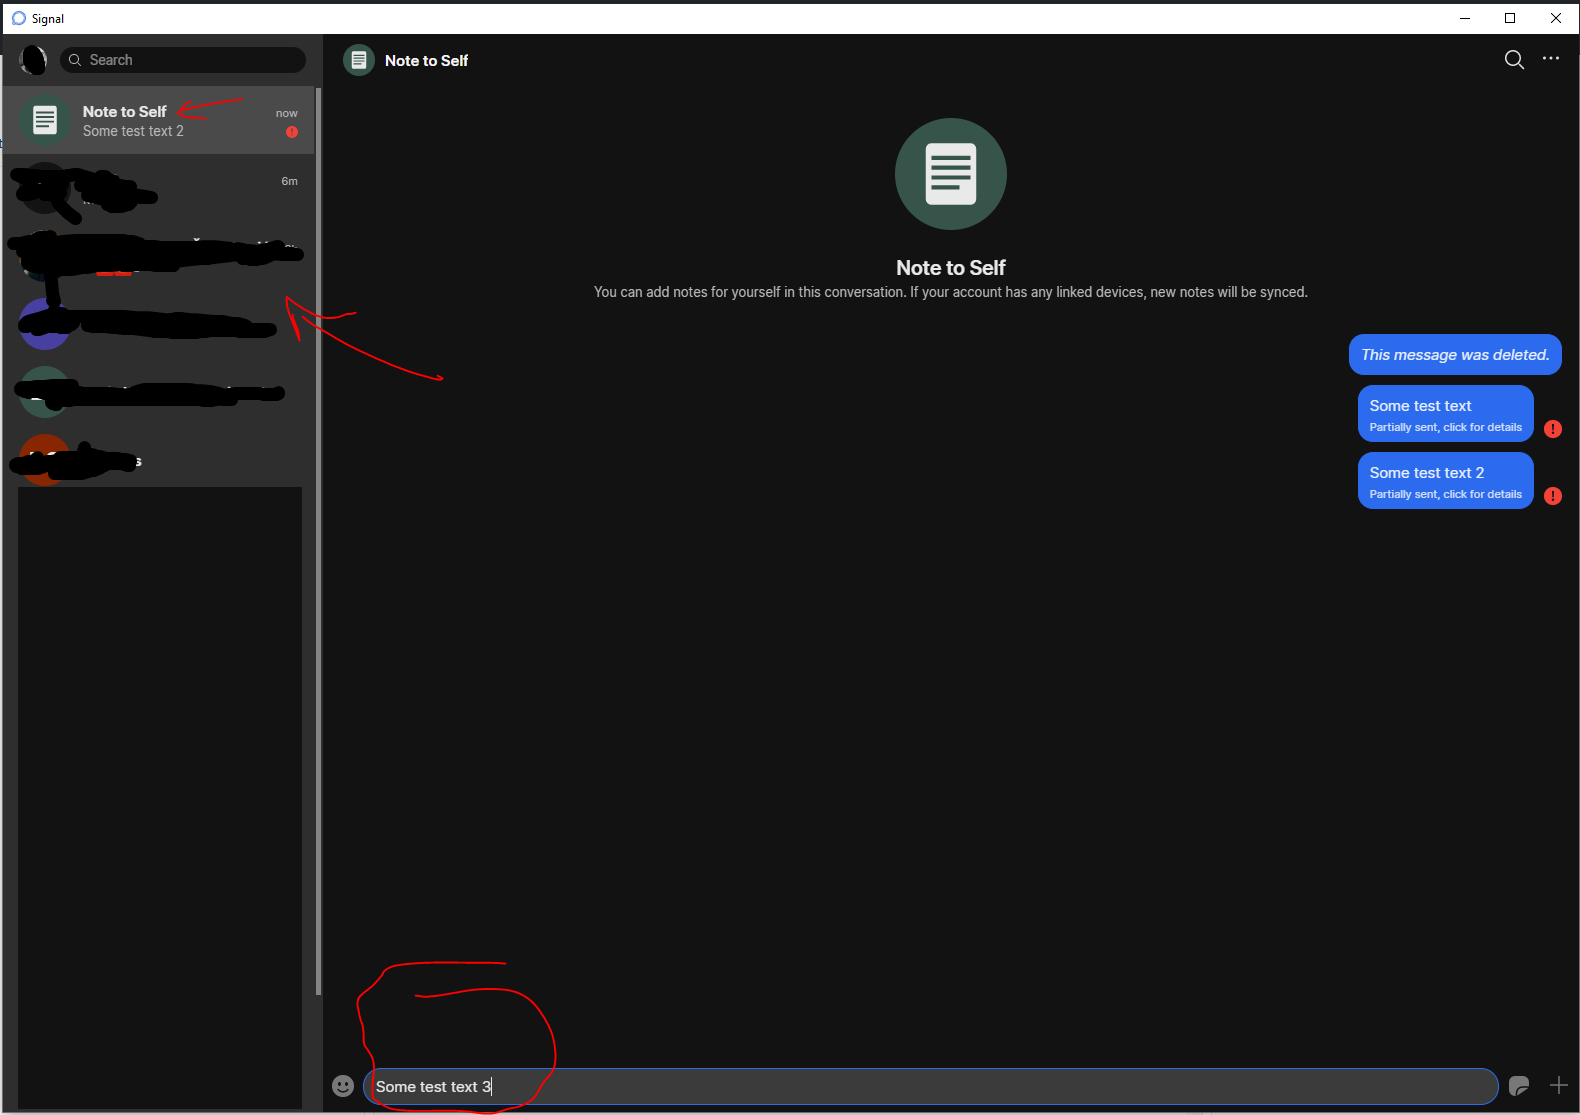Image resolution: width=1580 pixels, height=1115 pixels.
Task: Search within this conversation
Action: 1514,60
